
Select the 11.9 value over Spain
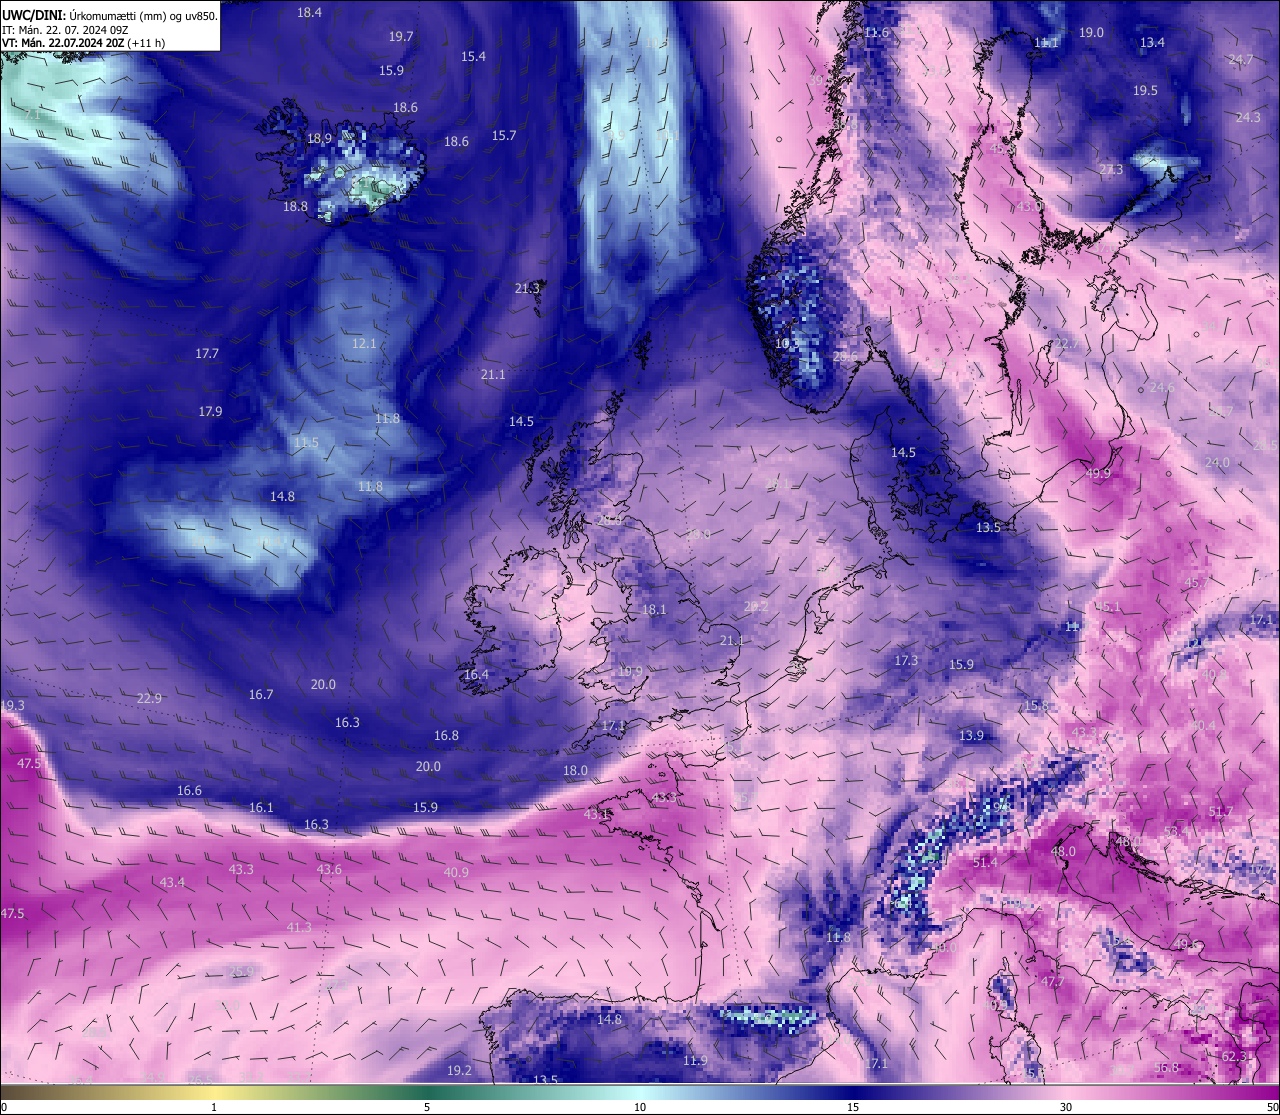[695, 1061]
